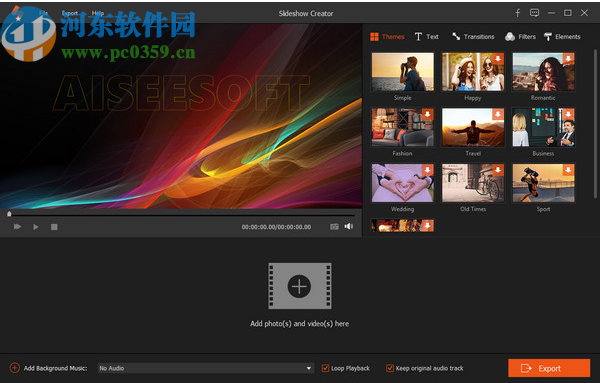Click the Export button
This screenshot has height=383, width=601.
[x=549, y=368]
